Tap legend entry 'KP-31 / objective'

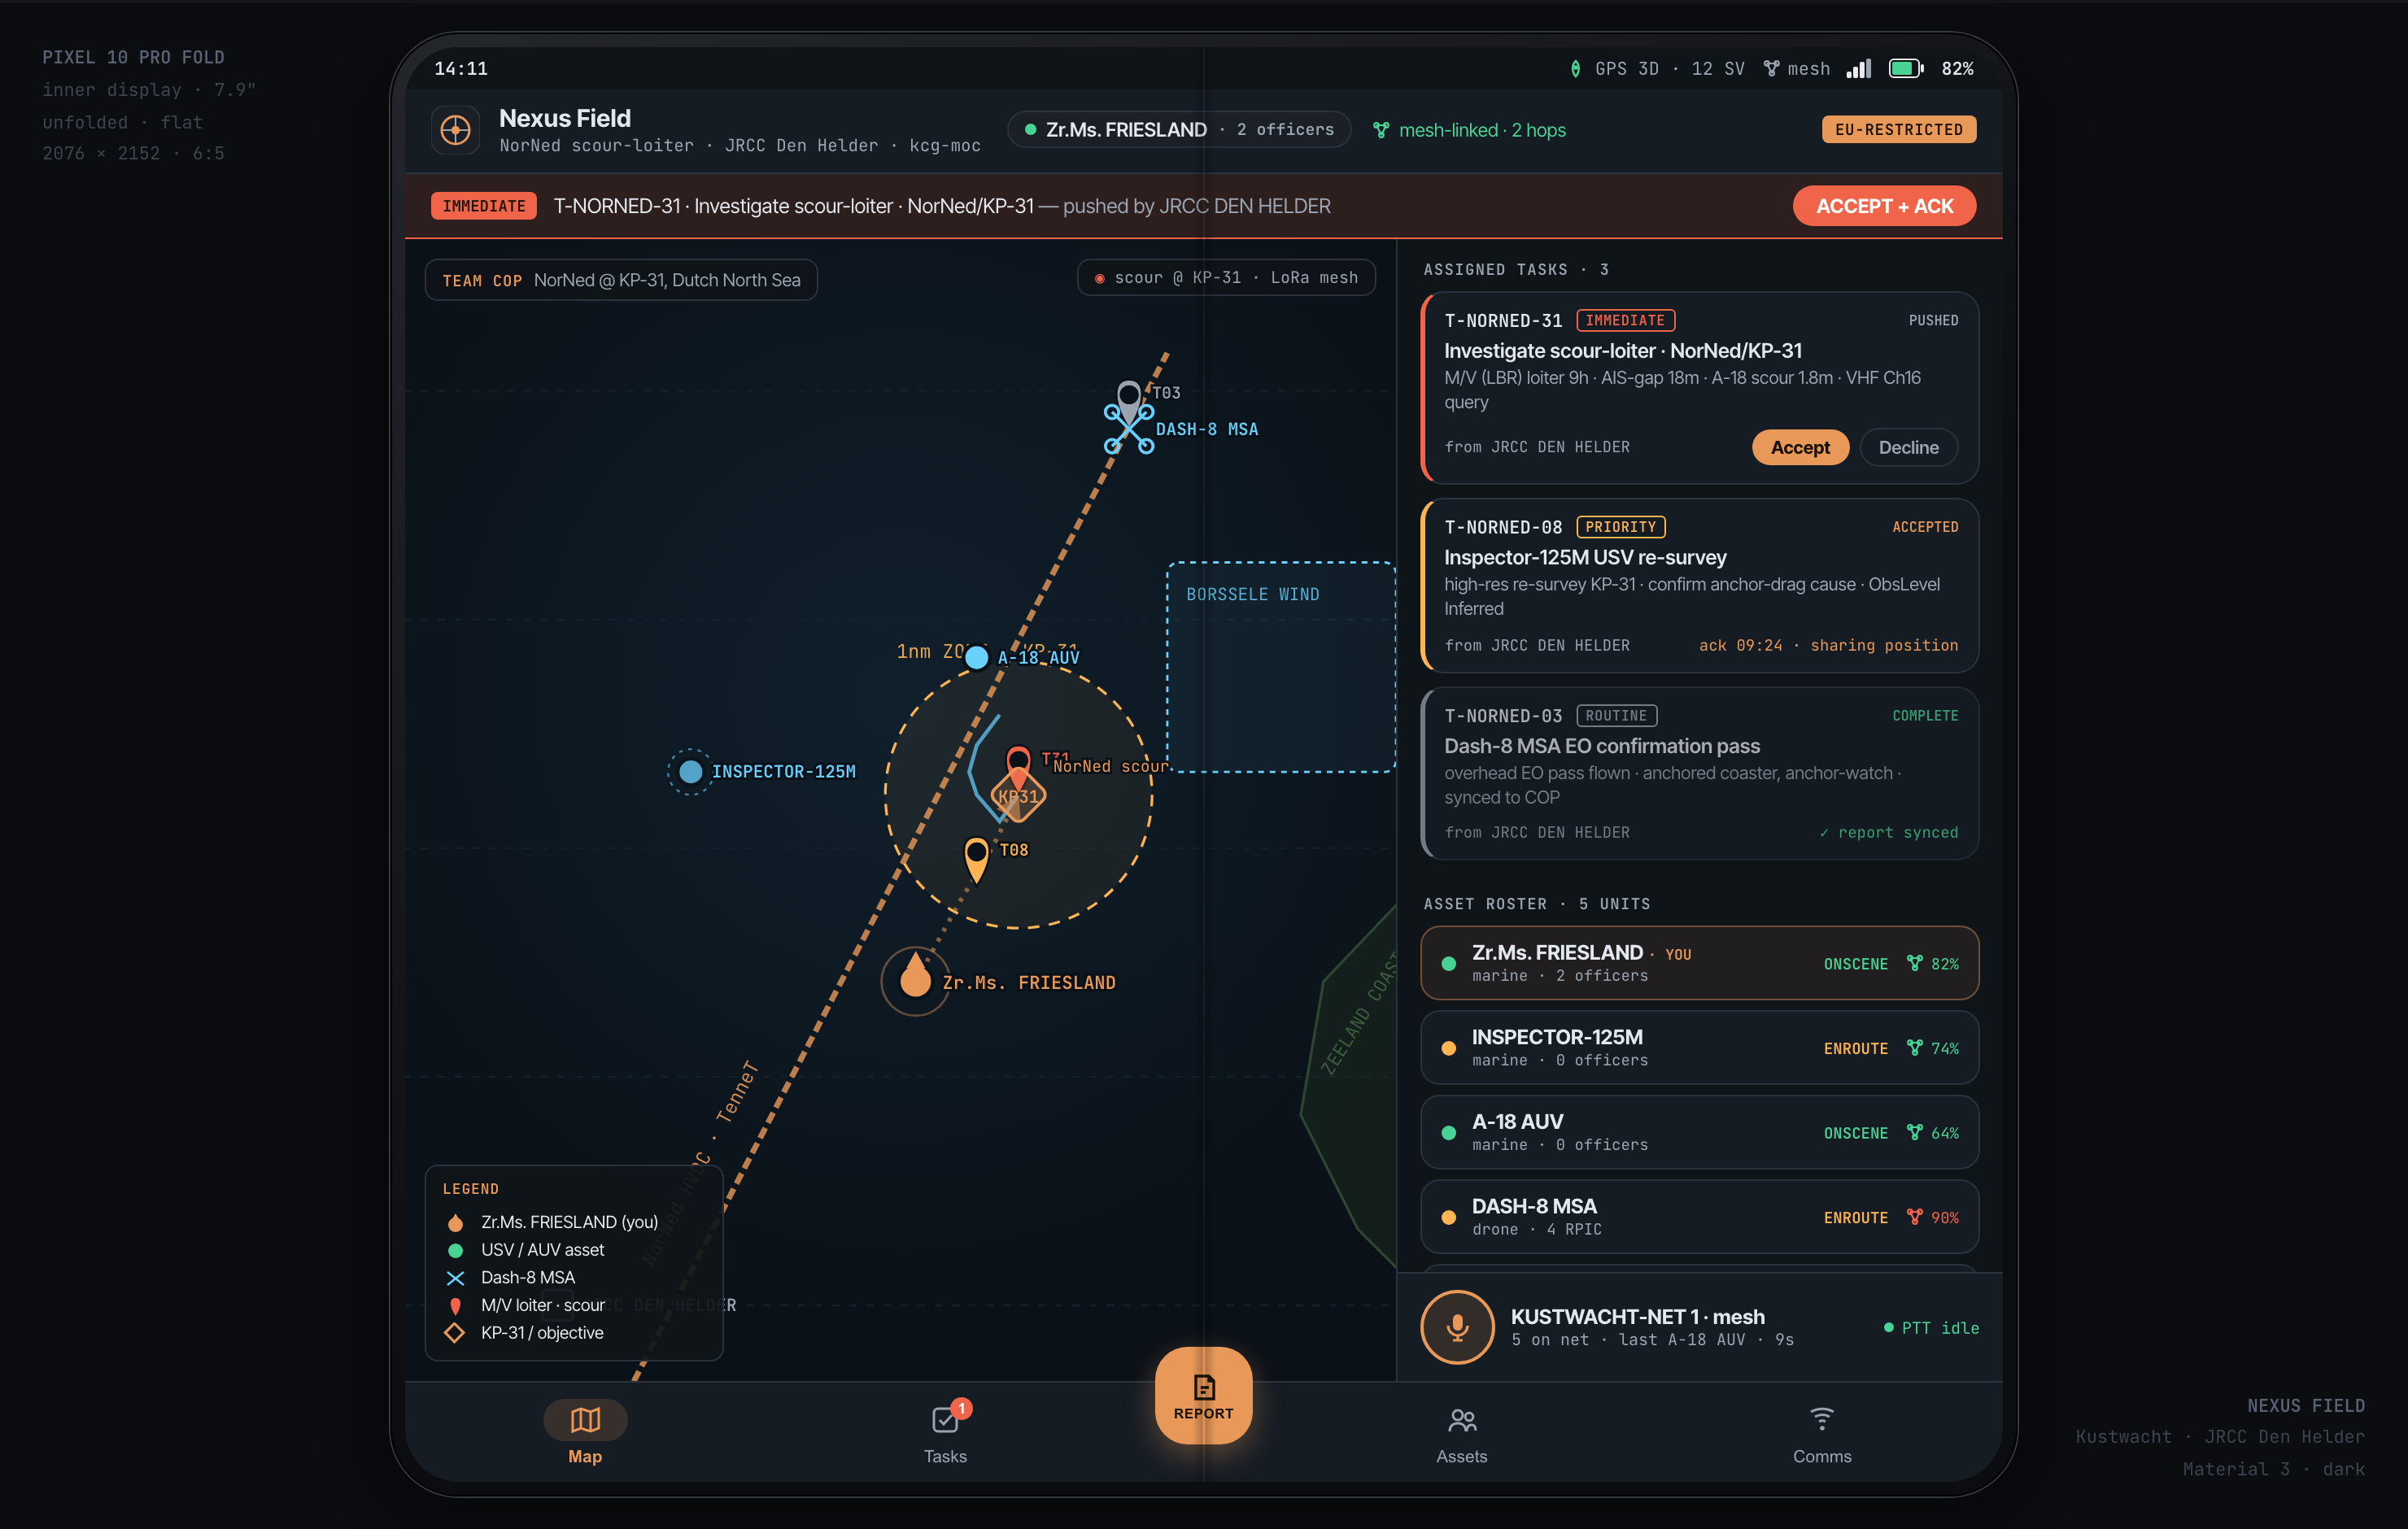tap(542, 1332)
